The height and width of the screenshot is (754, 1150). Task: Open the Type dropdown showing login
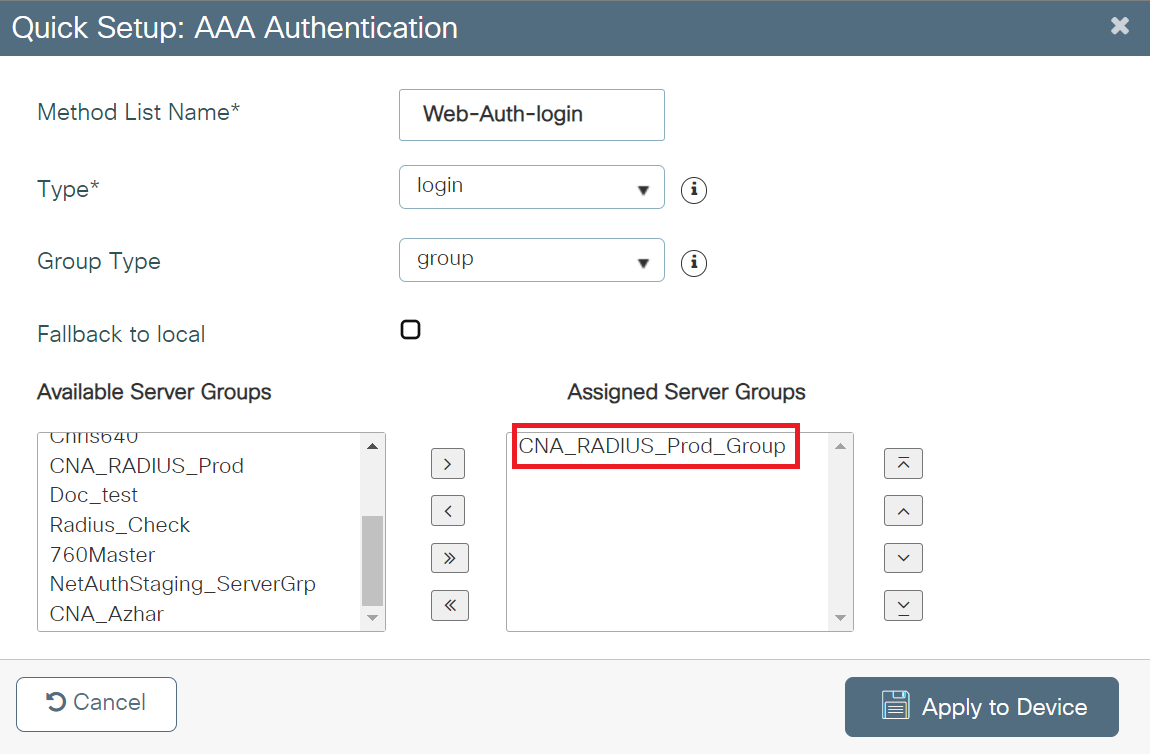coord(531,187)
